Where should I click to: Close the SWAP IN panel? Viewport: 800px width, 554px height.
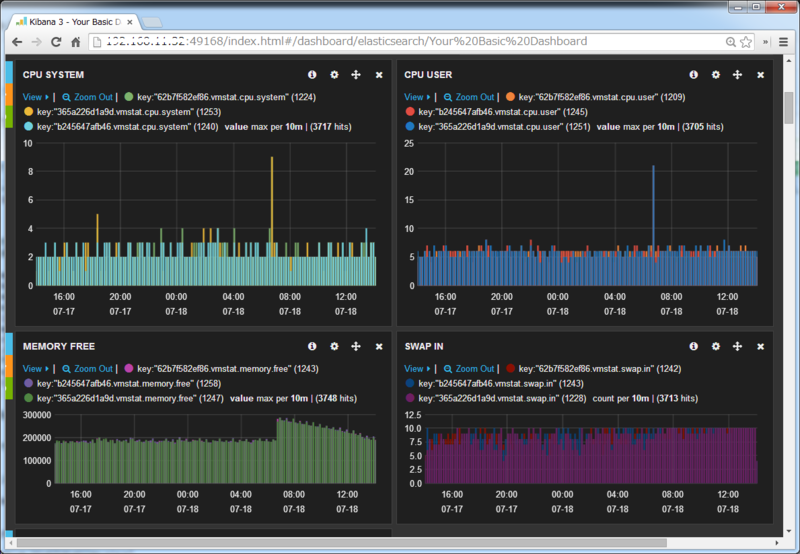(x=760, y=346)
